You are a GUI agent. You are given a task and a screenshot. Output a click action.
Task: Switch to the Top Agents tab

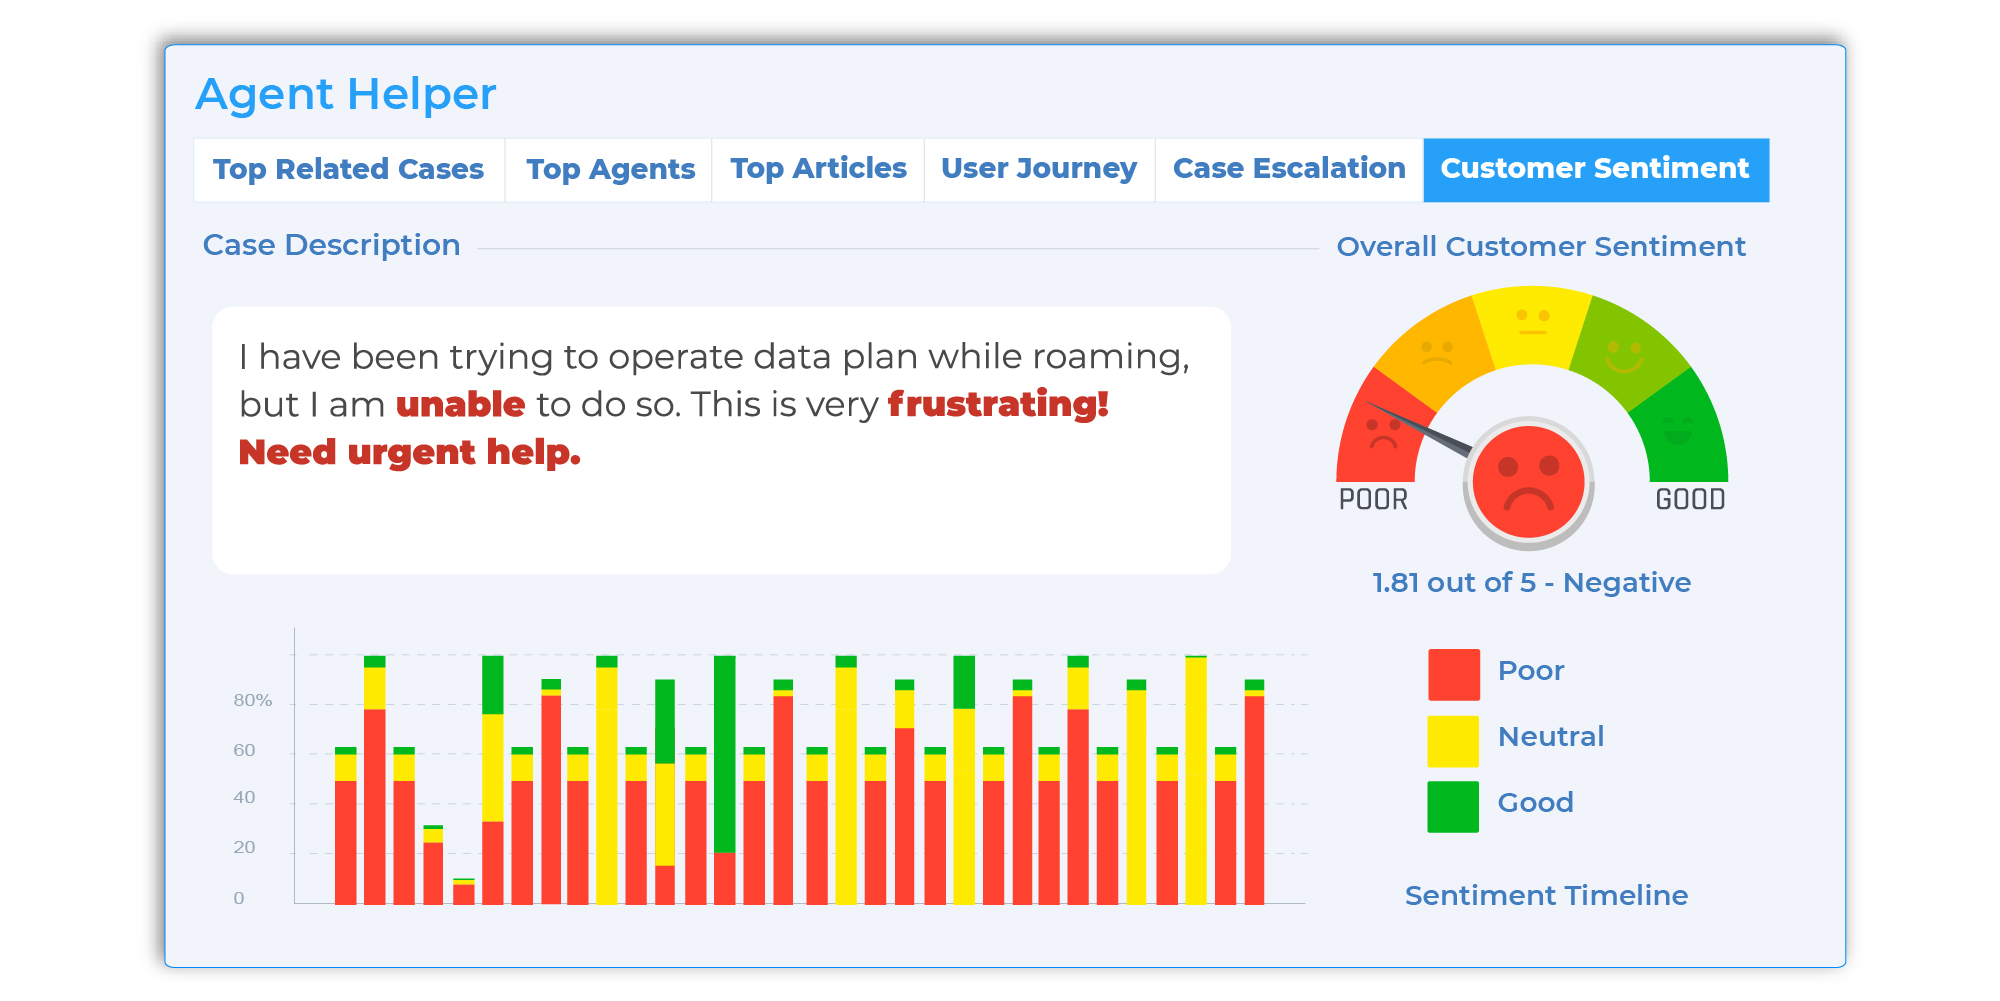(610, 170)
